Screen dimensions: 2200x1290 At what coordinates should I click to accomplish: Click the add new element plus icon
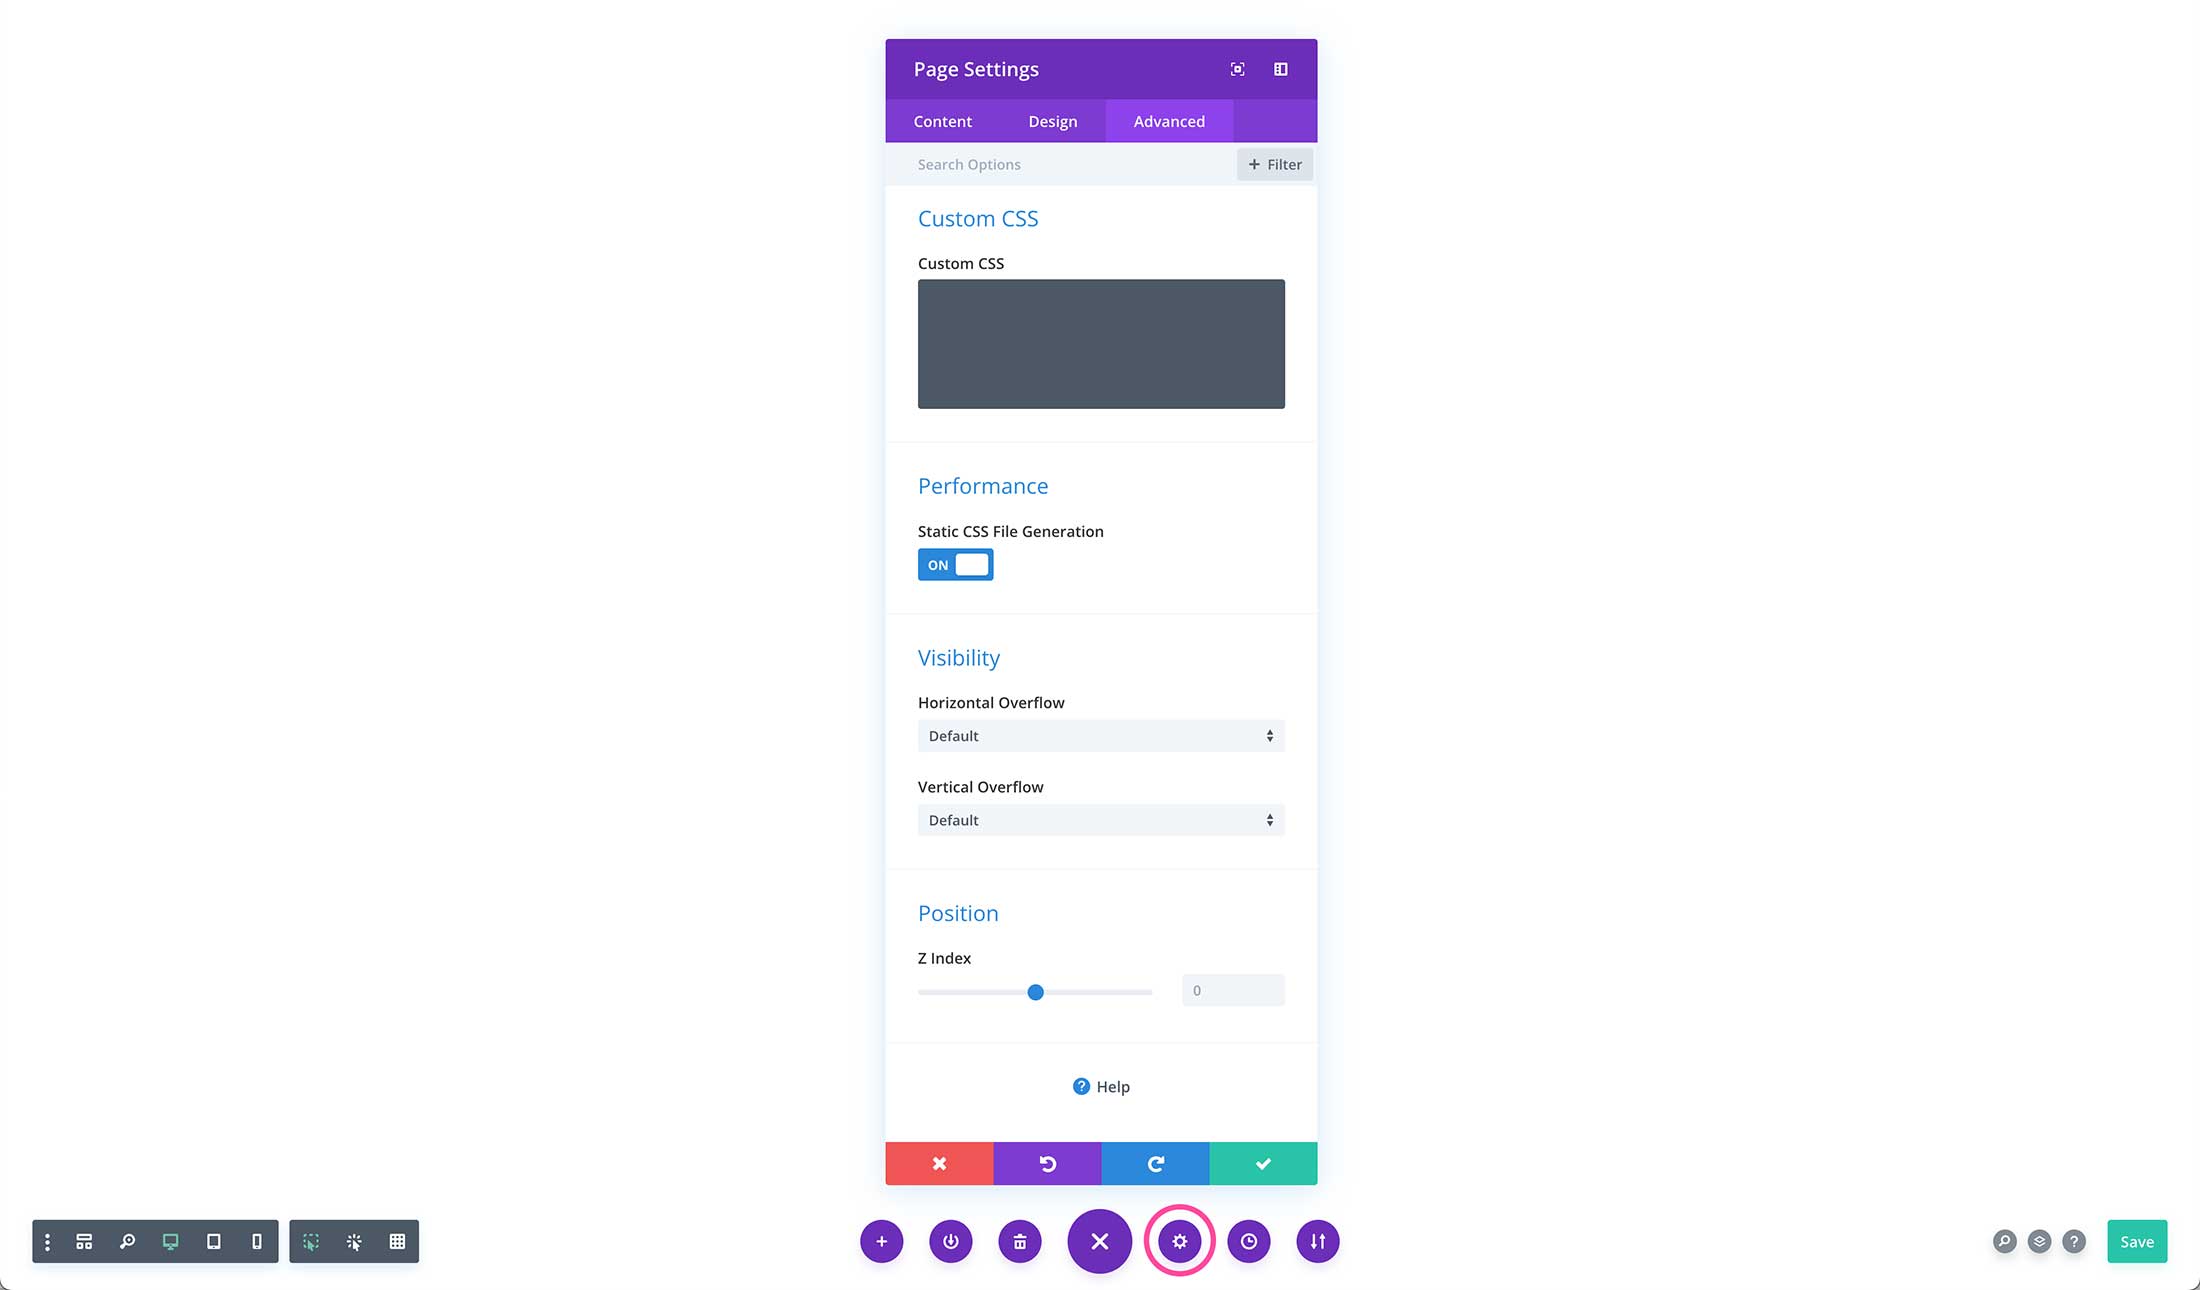click(880, 1241)
